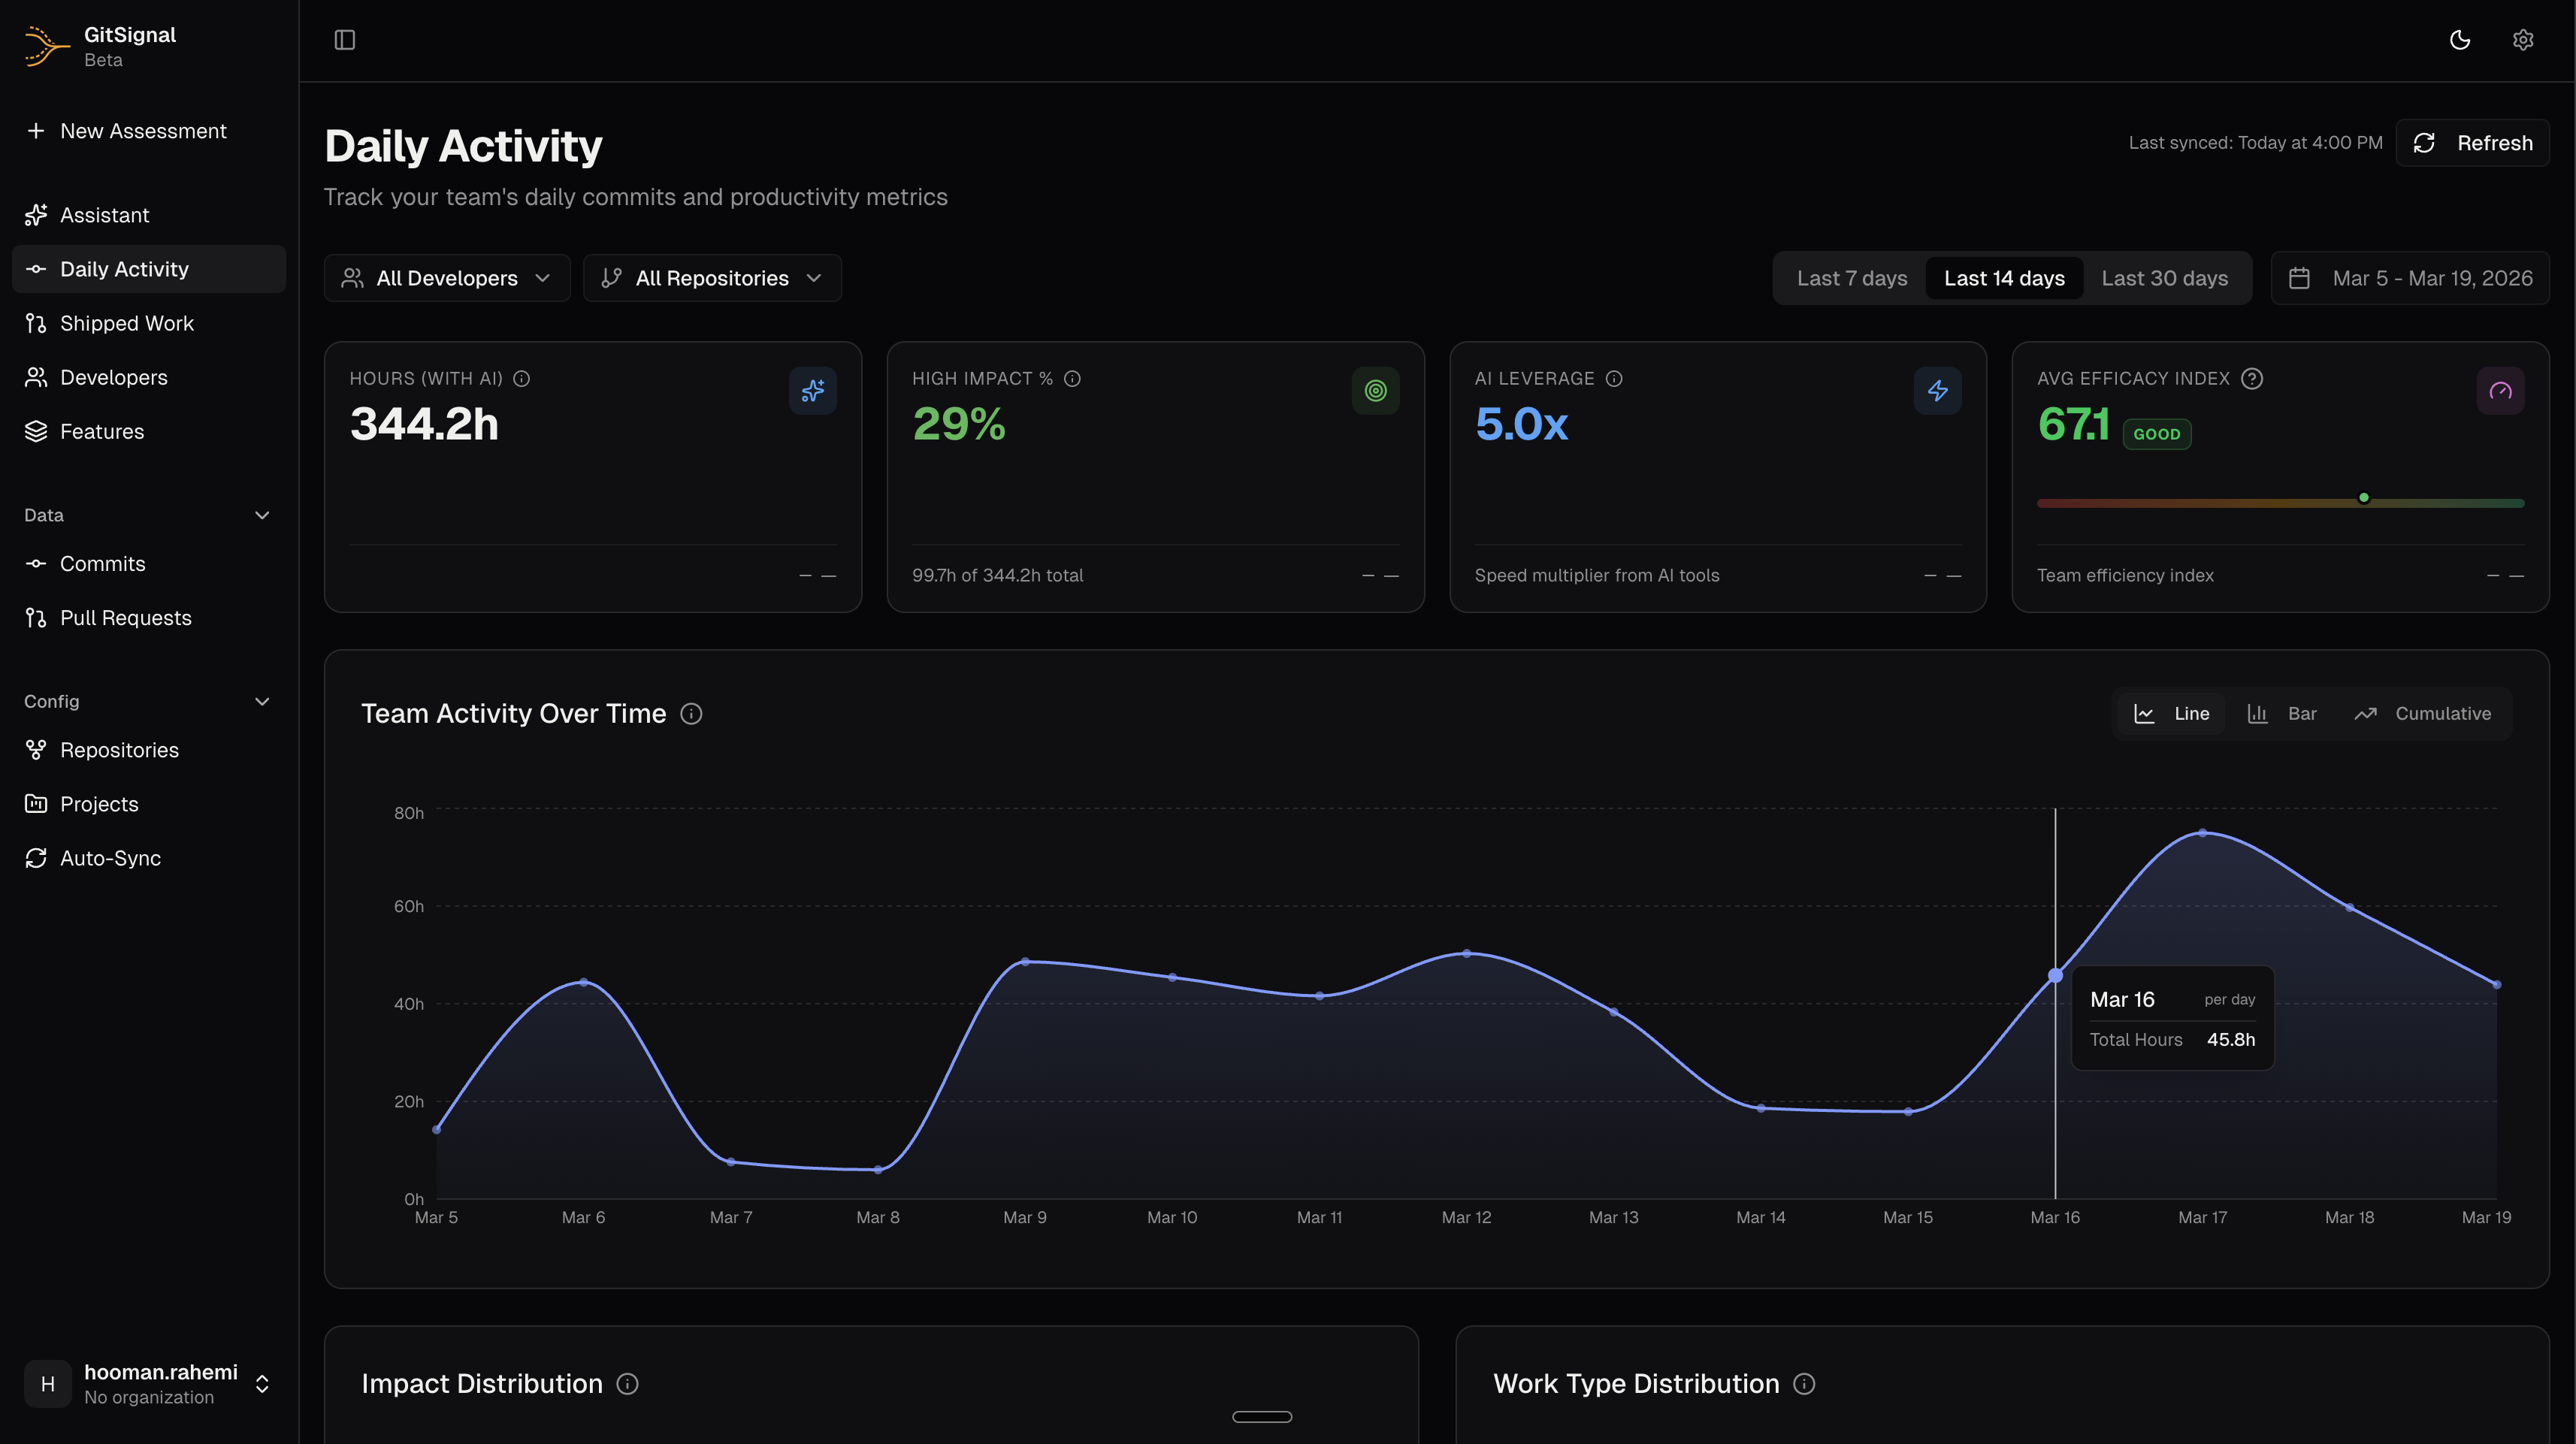Image resolution: width=2576 pixels, height=1444 pixels.
Task: Click the Hours (With AI) info icon
Action: pyautogui.click(x=522, y=378)
